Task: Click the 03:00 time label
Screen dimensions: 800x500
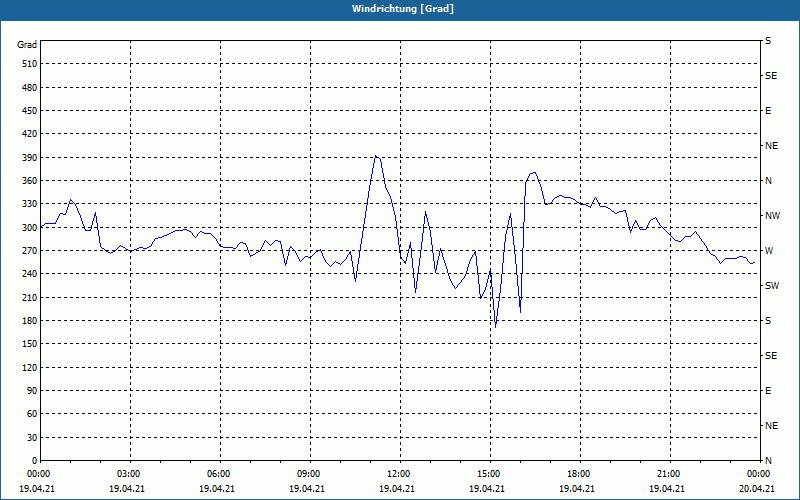Action: [128, 474]
